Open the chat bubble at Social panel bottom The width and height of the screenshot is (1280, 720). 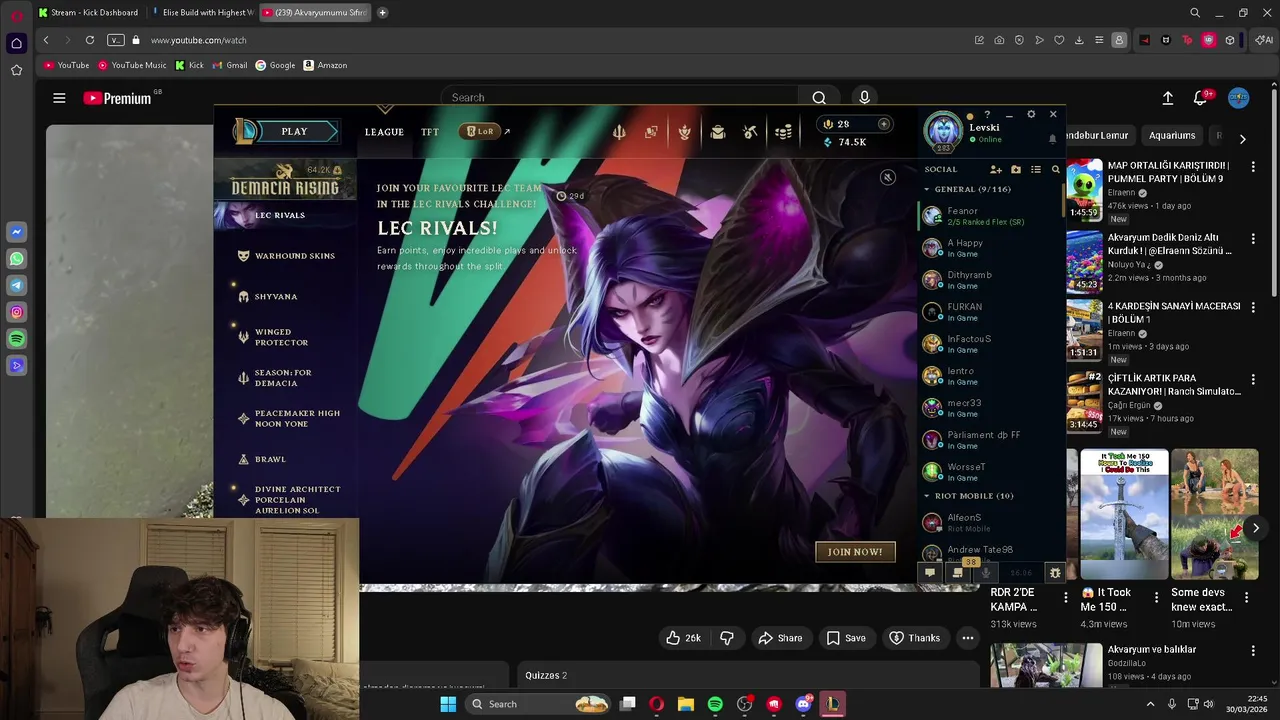click(x=929, y=573)
